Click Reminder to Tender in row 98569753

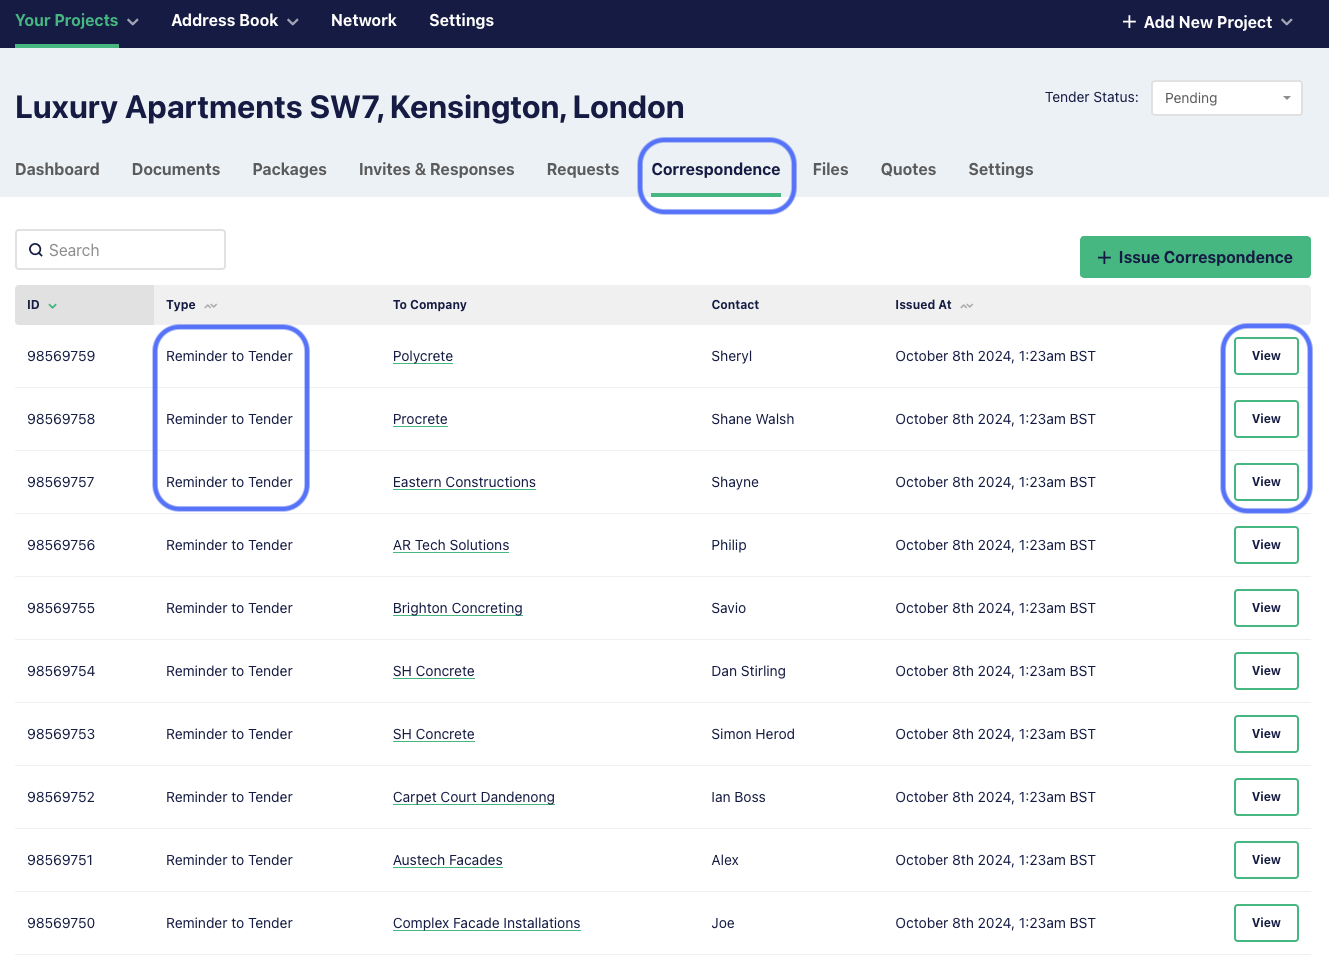[229, 734]
